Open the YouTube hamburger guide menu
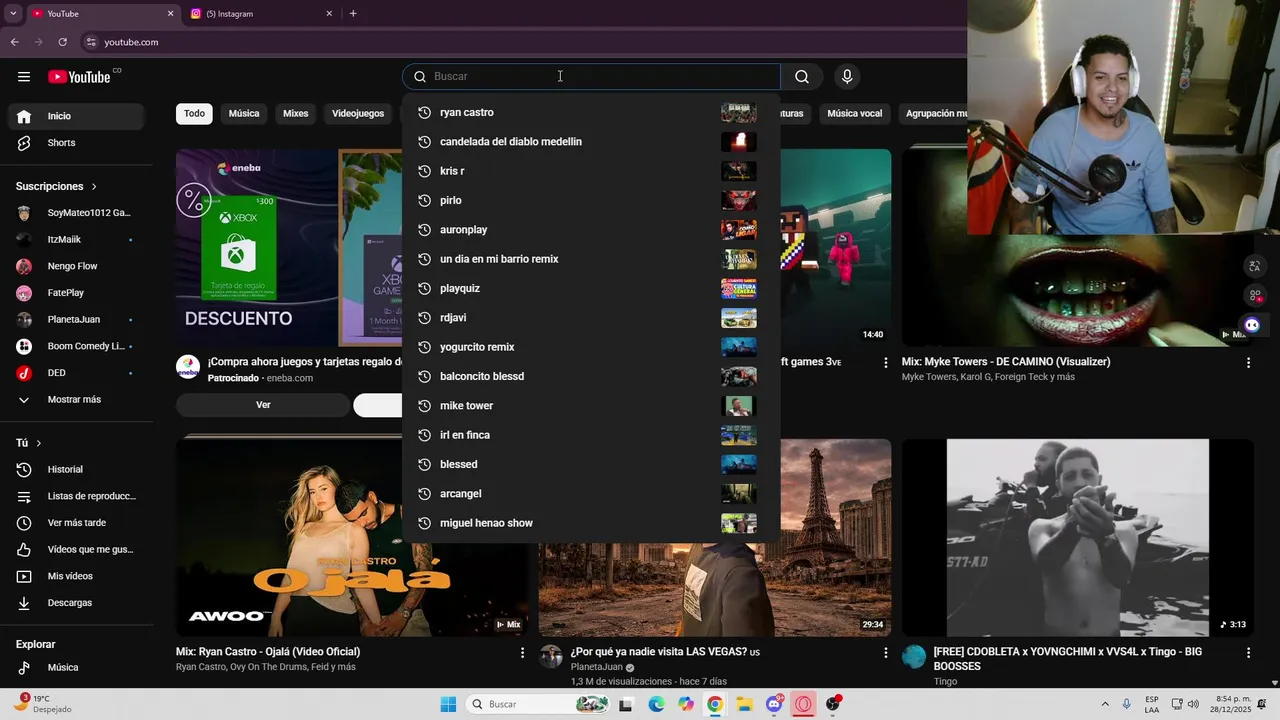Image resolution: width=1280 pixels, height=720 pixels. [x=24, y=77]
